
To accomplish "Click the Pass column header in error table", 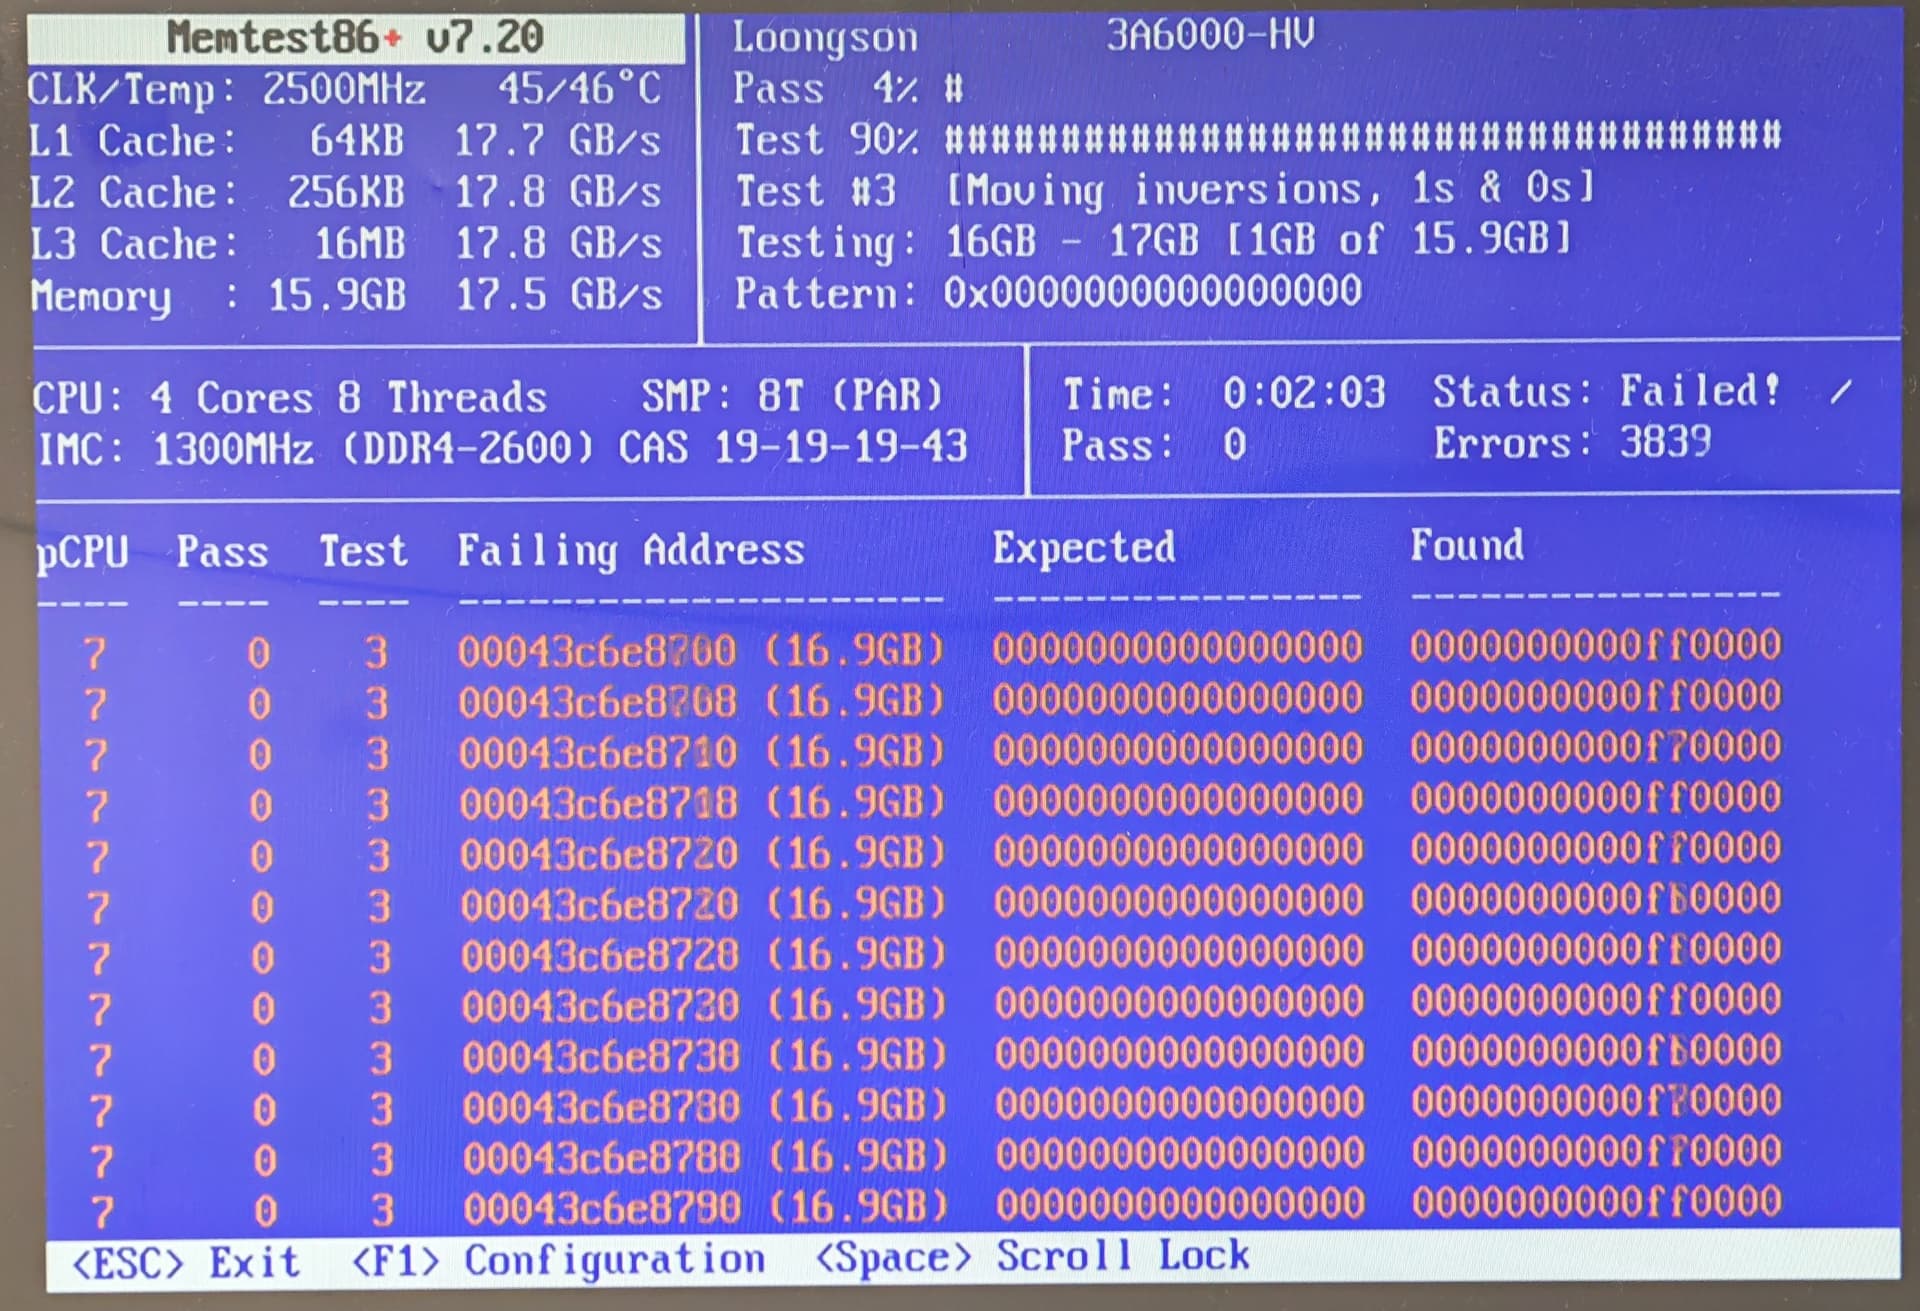I will pyautogui.click(x=222, y=552).
